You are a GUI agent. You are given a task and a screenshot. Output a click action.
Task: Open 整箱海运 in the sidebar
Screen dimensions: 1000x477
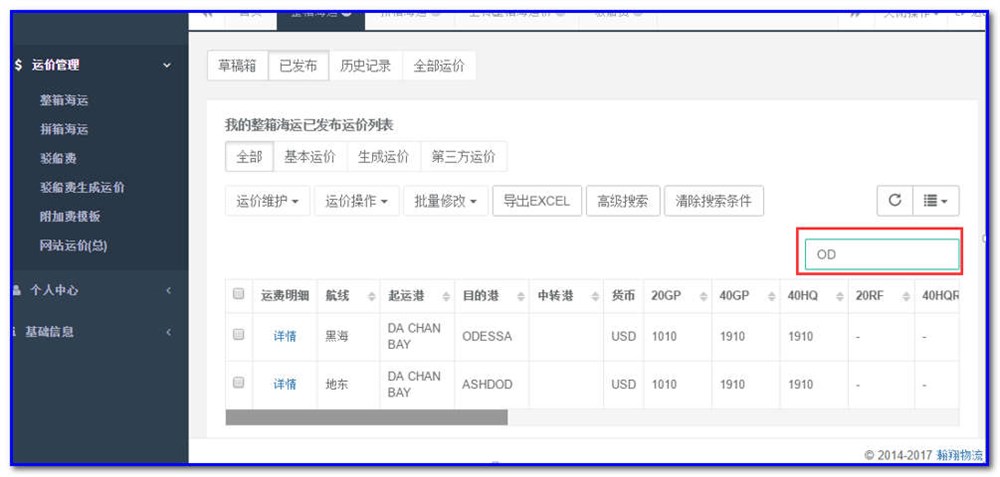coord(64,100)
